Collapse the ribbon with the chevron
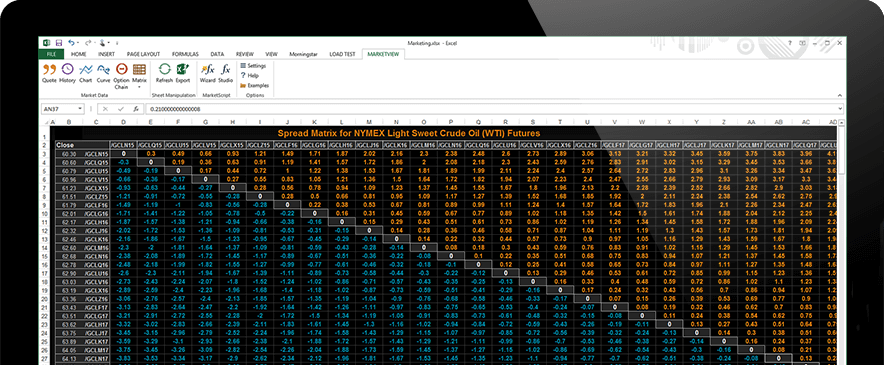Image resolution: width=884 pixels, height=365 pixels. (839, 95)
